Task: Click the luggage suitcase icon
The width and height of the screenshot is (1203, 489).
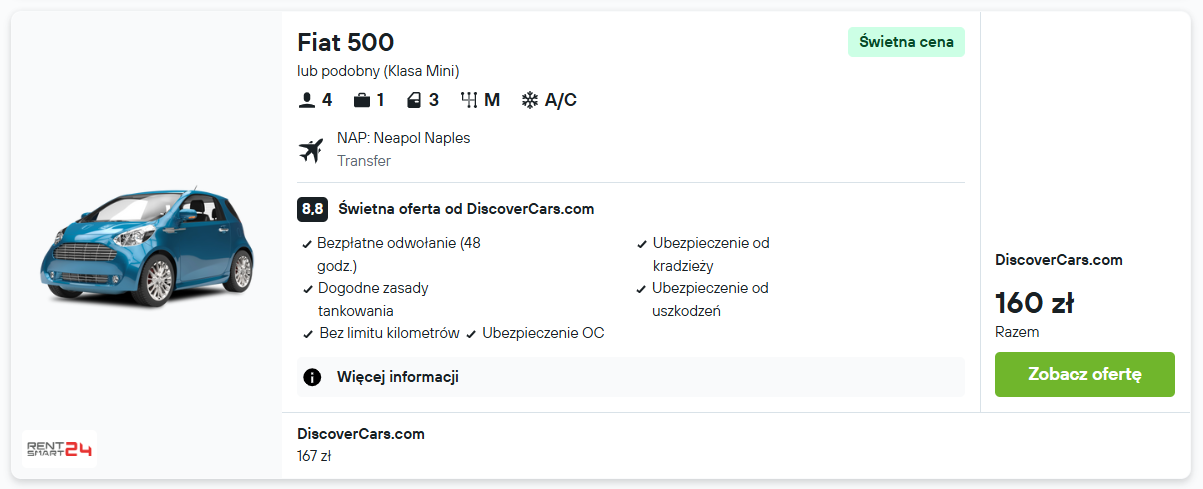Action: (362, 100)
